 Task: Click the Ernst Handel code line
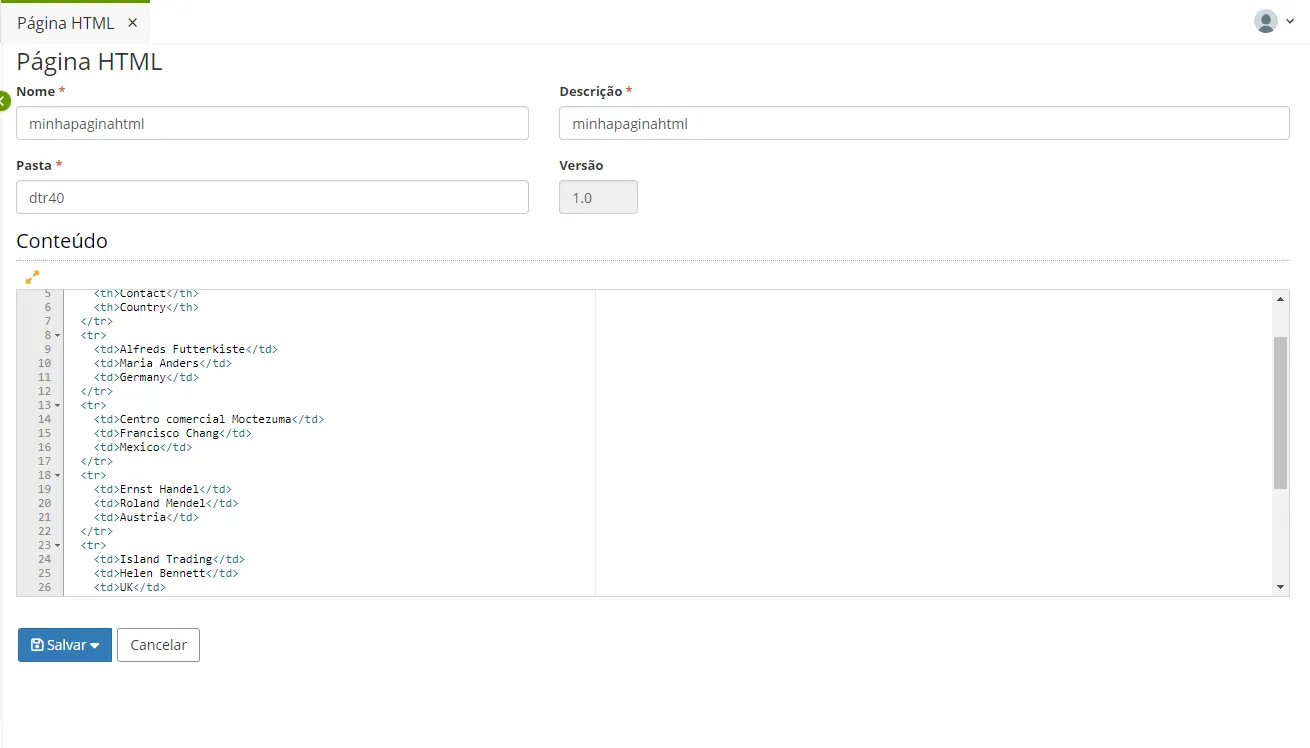(x=163, y=489)
